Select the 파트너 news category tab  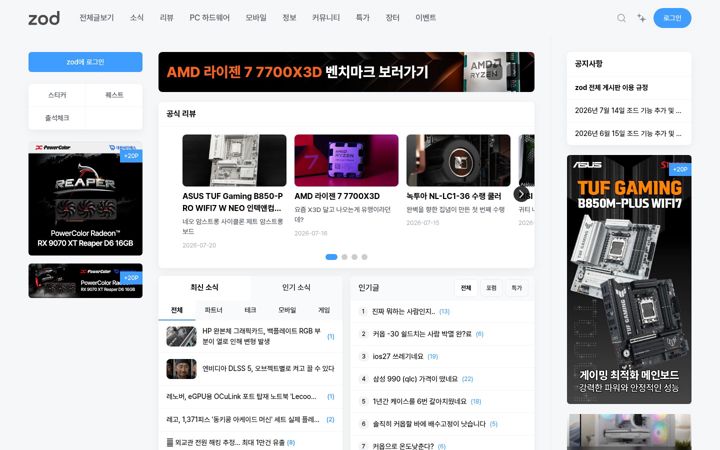tap(214, 310)
